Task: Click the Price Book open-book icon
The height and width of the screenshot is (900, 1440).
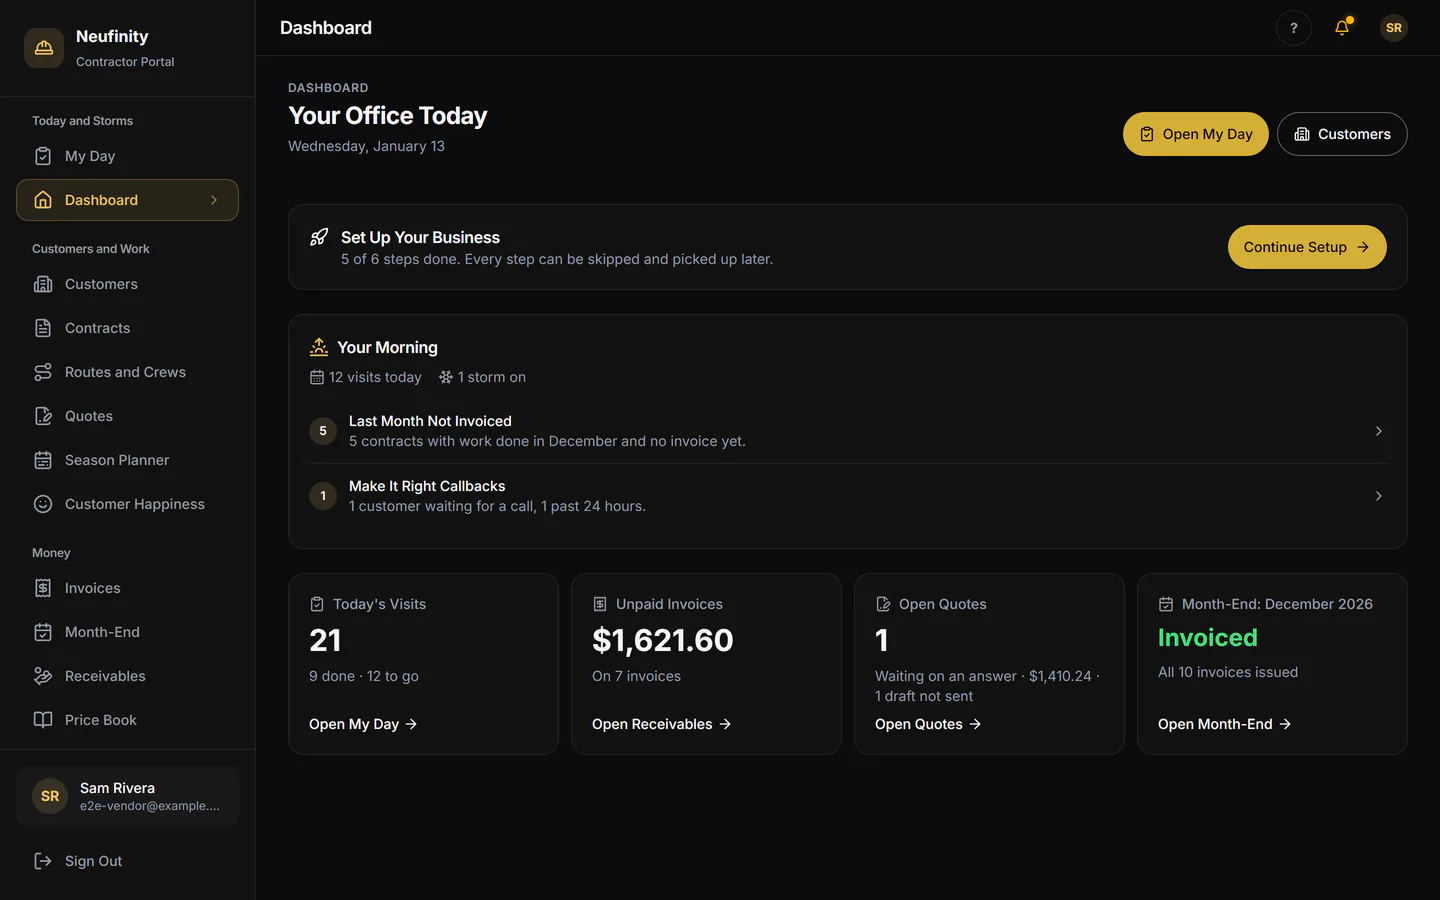Action: coord(43,720)
